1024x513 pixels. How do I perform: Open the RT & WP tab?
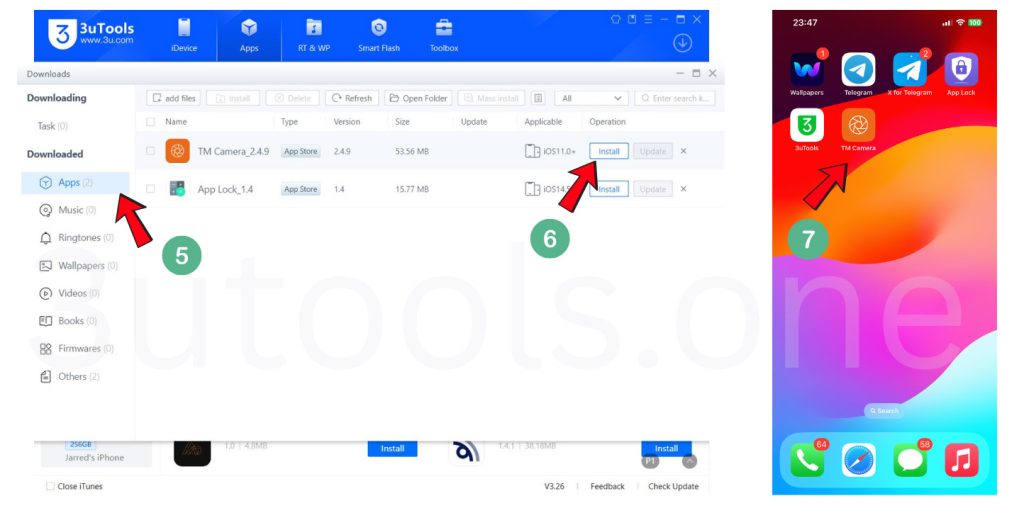pyautogui.click(x=314, y=36)
